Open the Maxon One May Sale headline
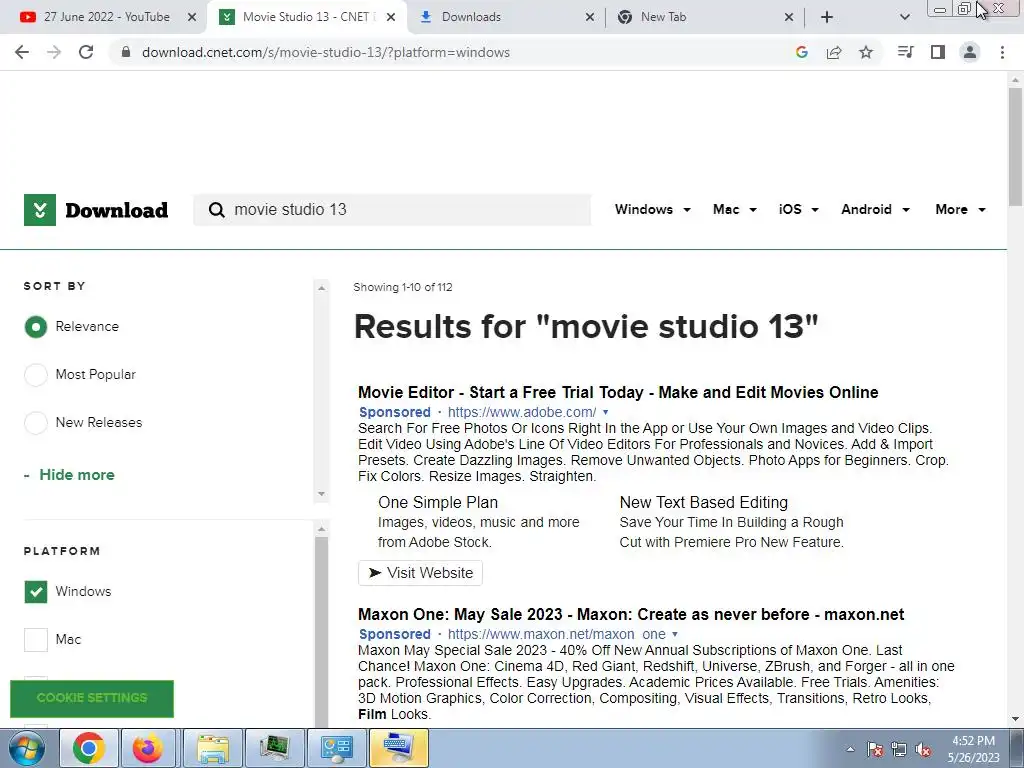The width and height of the screenshot is (1024, 768). click(x=631, y=615)
